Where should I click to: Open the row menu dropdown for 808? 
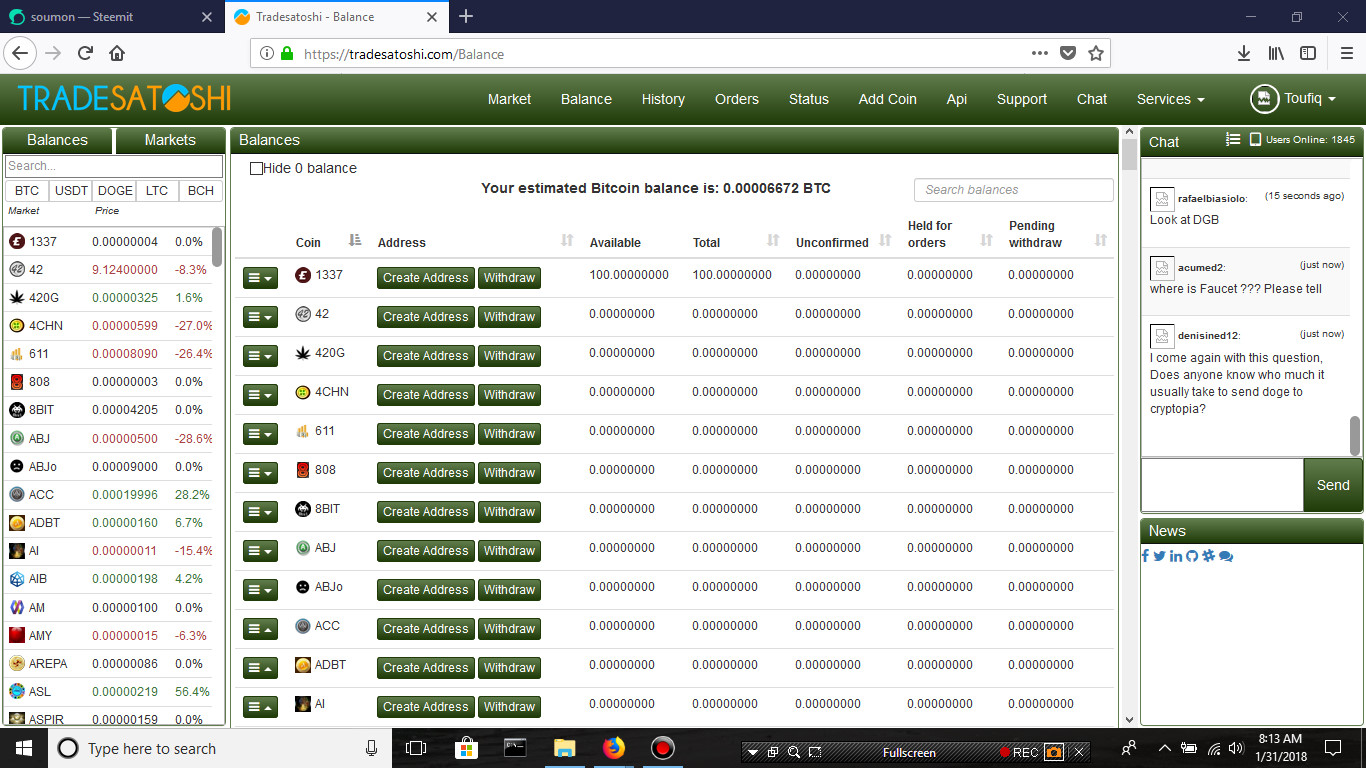pos(260,473)
